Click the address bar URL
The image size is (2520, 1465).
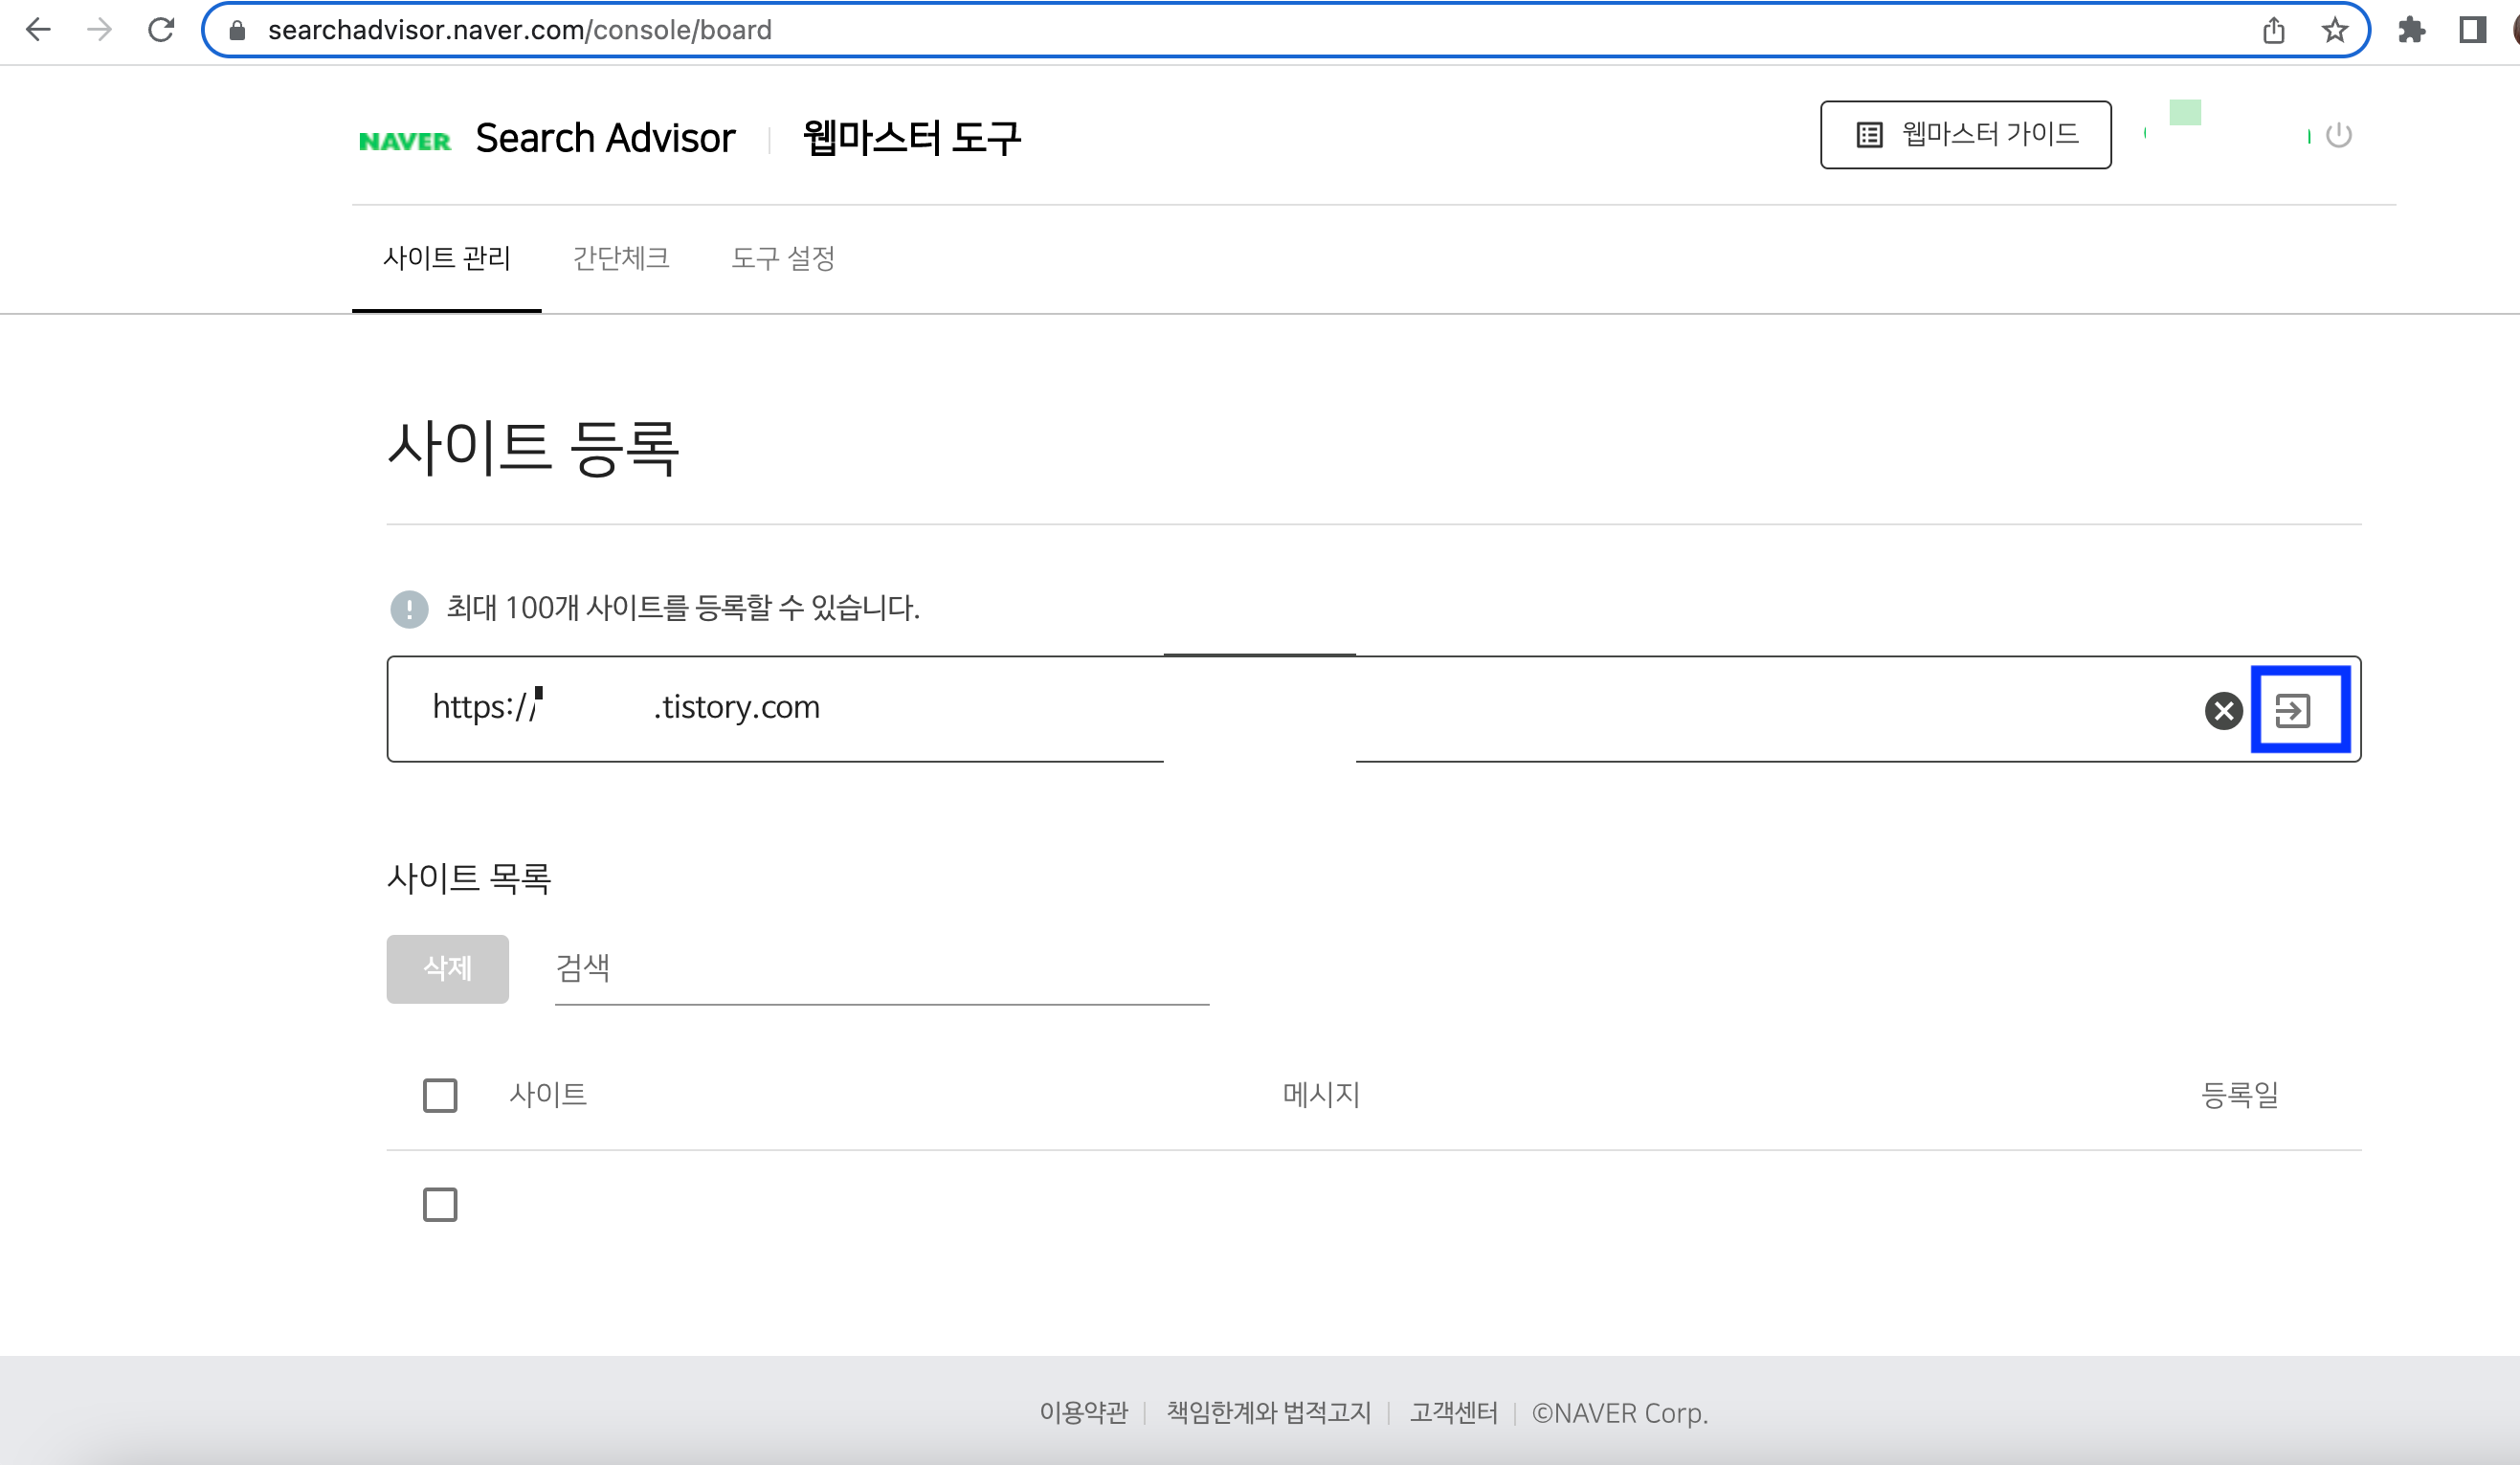pyautogui.click(x=520, y=31)
